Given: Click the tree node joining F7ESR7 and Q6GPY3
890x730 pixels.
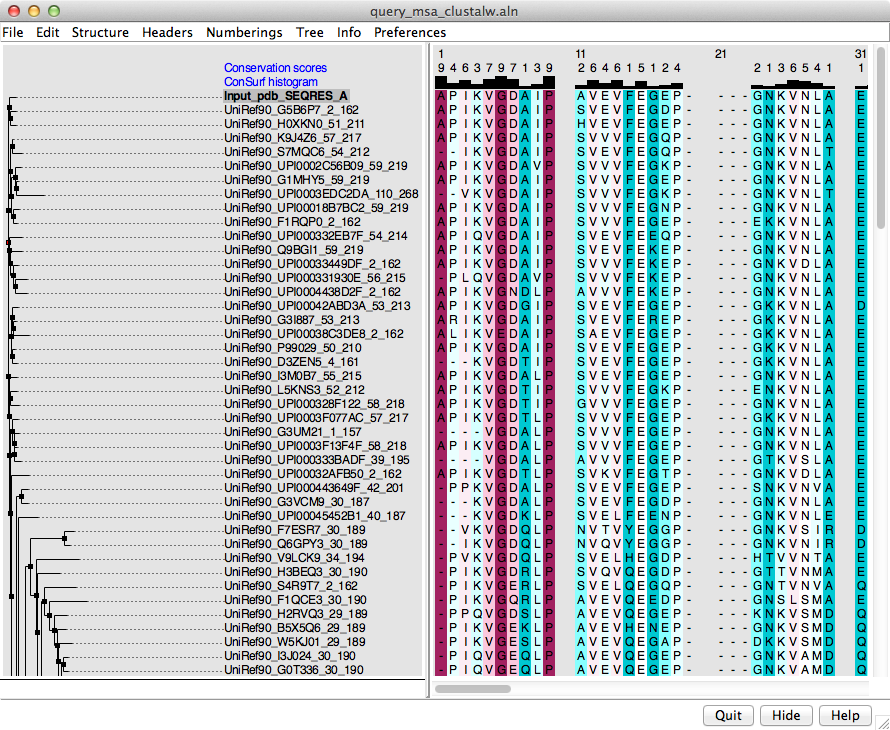Looking at the screenshot, I should (64, 537).
